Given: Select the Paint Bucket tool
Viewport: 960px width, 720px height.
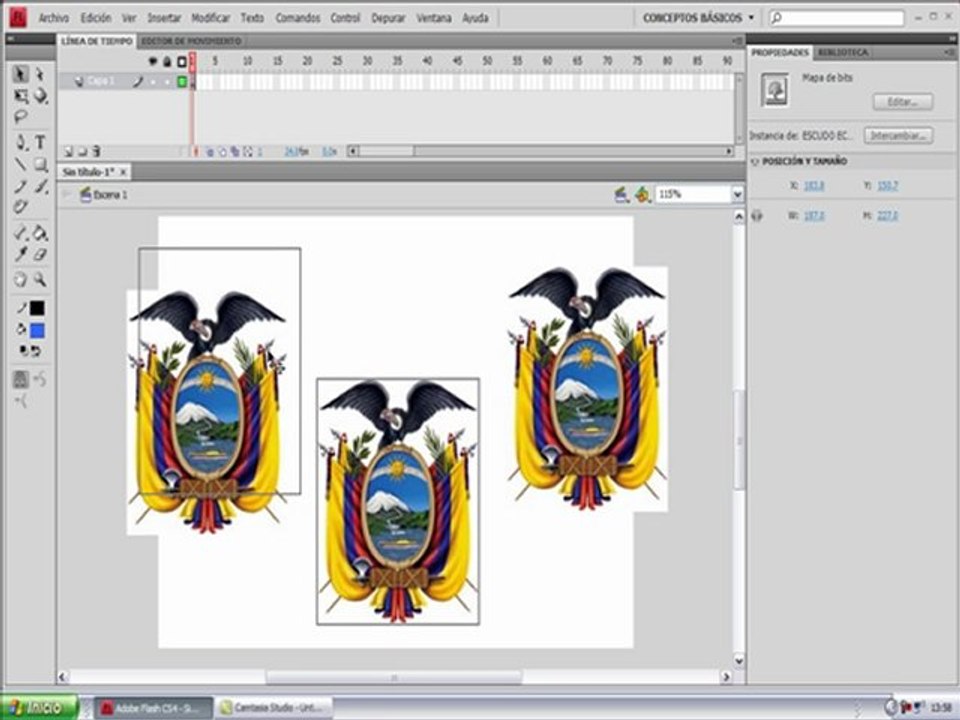Looking at the screenshot, I should click(40, 233).
